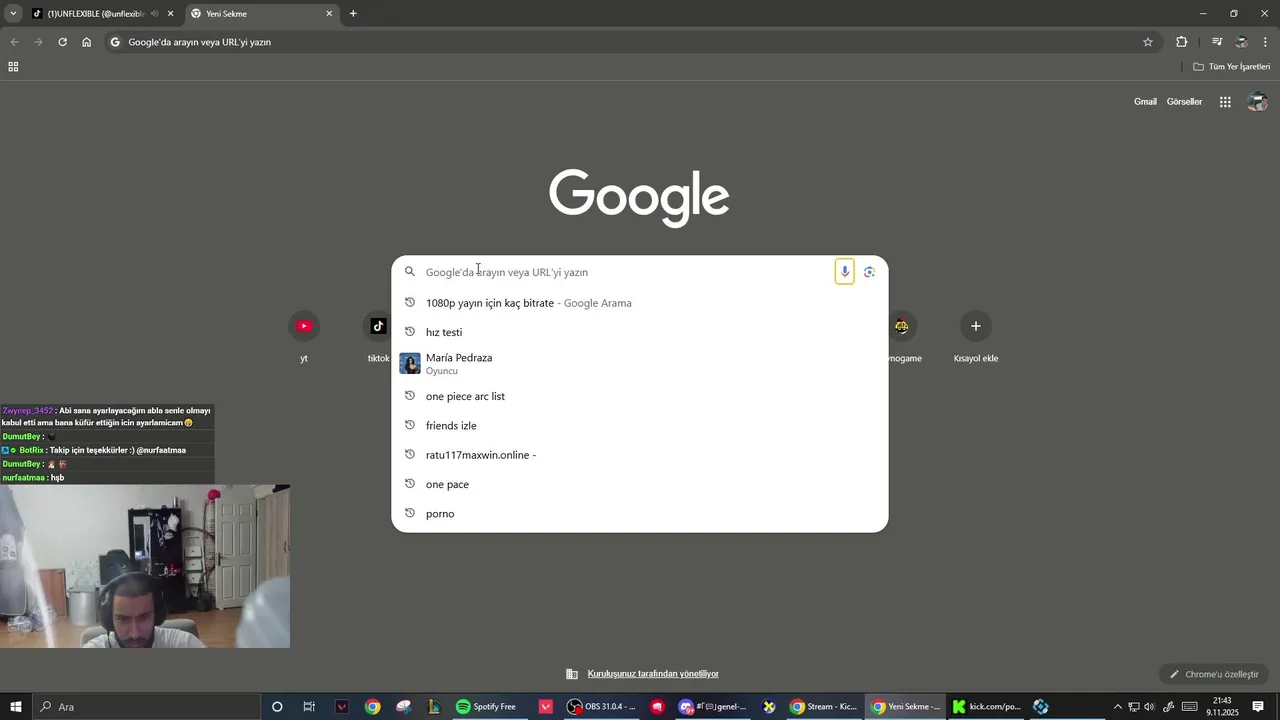
Task: Open the Google apps grid icon
Action: [x=1225, y=102]
